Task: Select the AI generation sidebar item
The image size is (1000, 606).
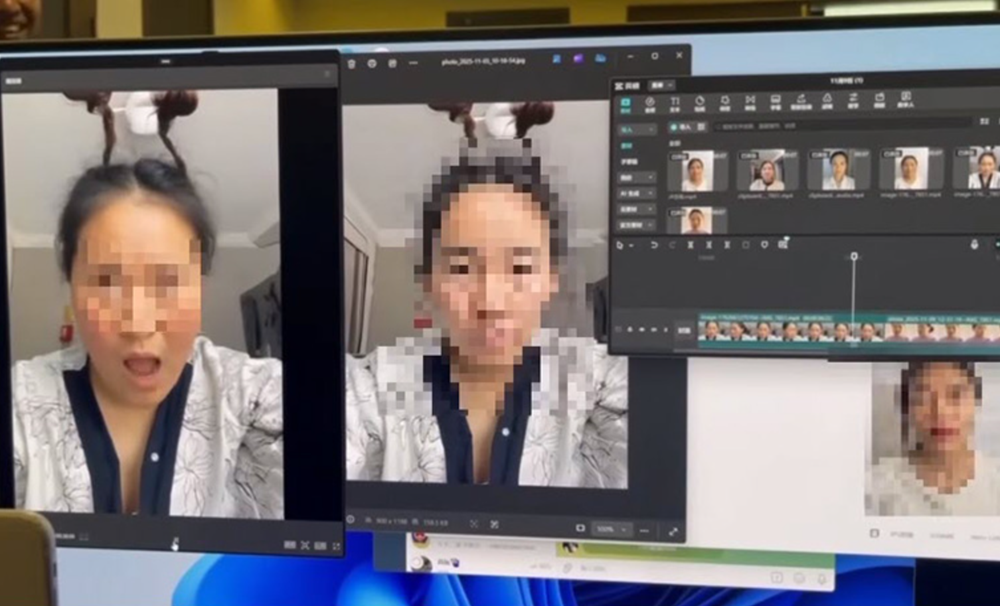Action: pos(636,193)
